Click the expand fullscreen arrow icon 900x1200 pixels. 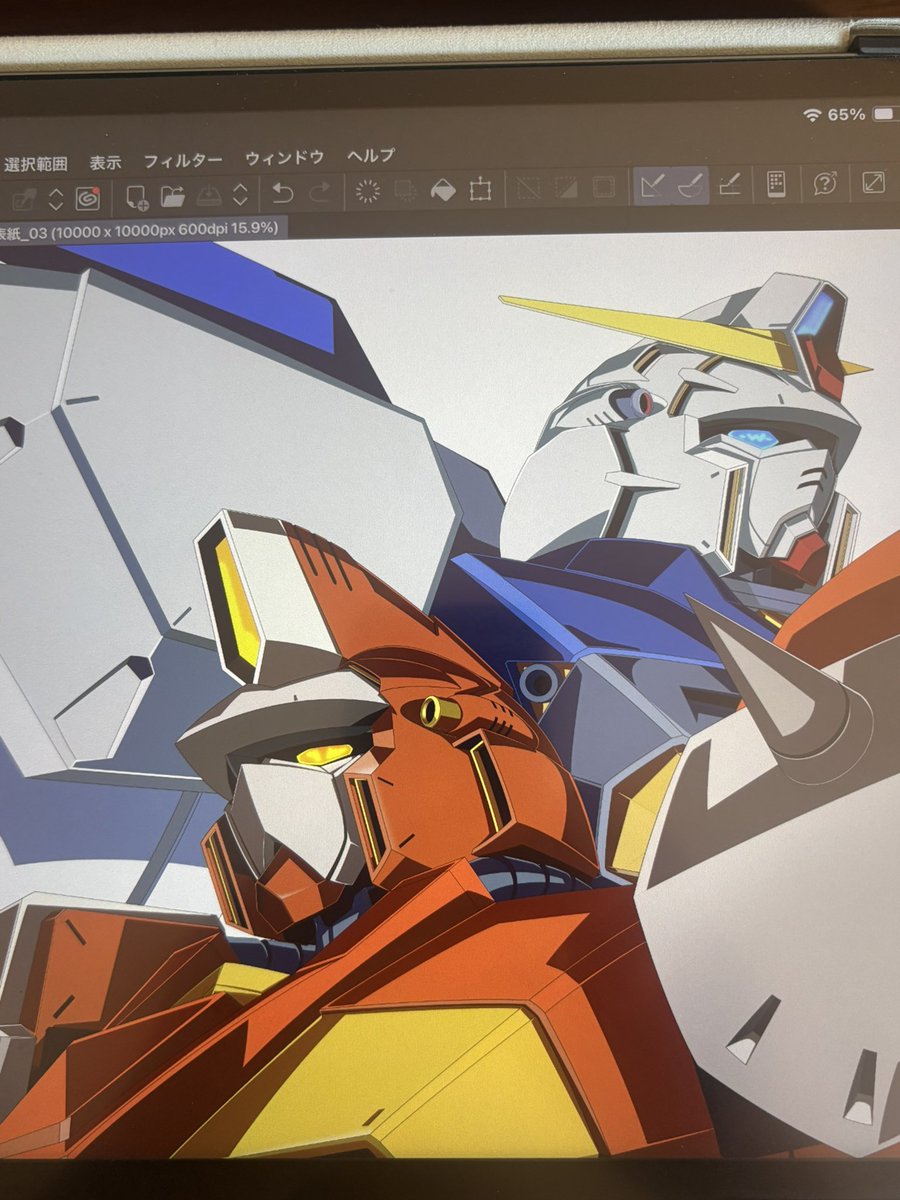pyautogui.click(x=873, y=182)
